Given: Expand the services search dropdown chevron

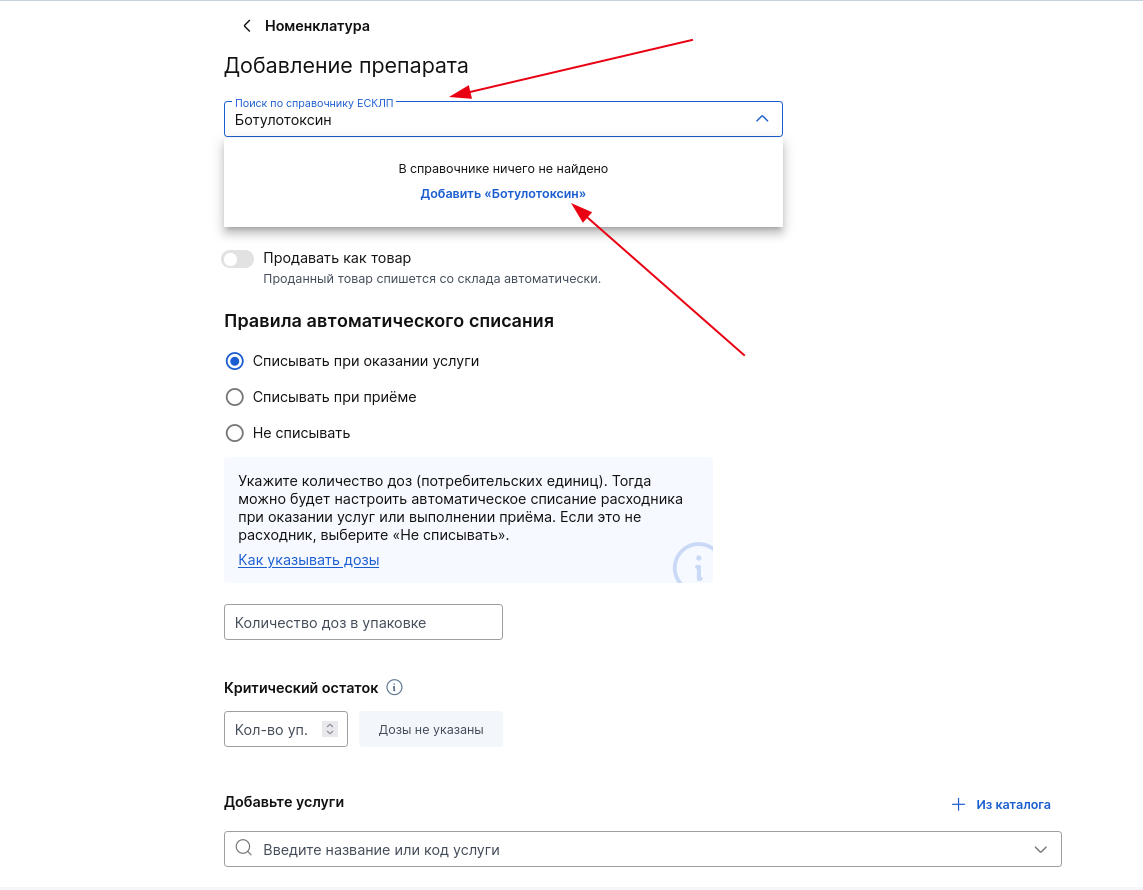Looking at the screenshot, I should 1040,849.
